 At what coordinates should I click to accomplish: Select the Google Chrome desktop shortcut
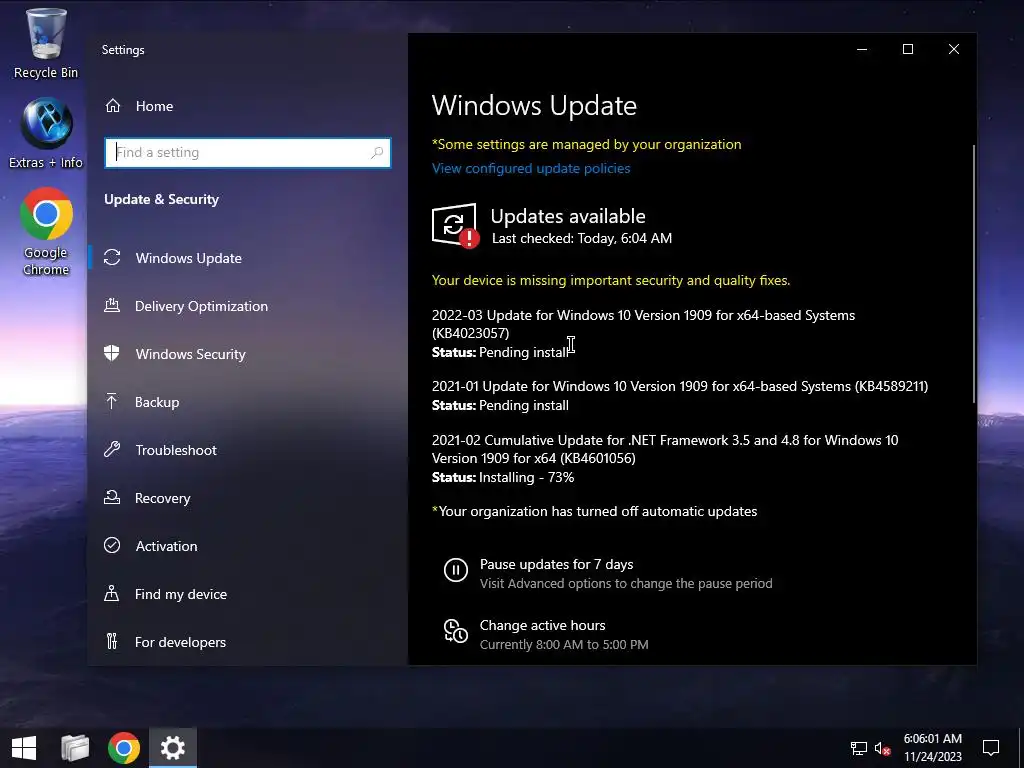point(46,232)
